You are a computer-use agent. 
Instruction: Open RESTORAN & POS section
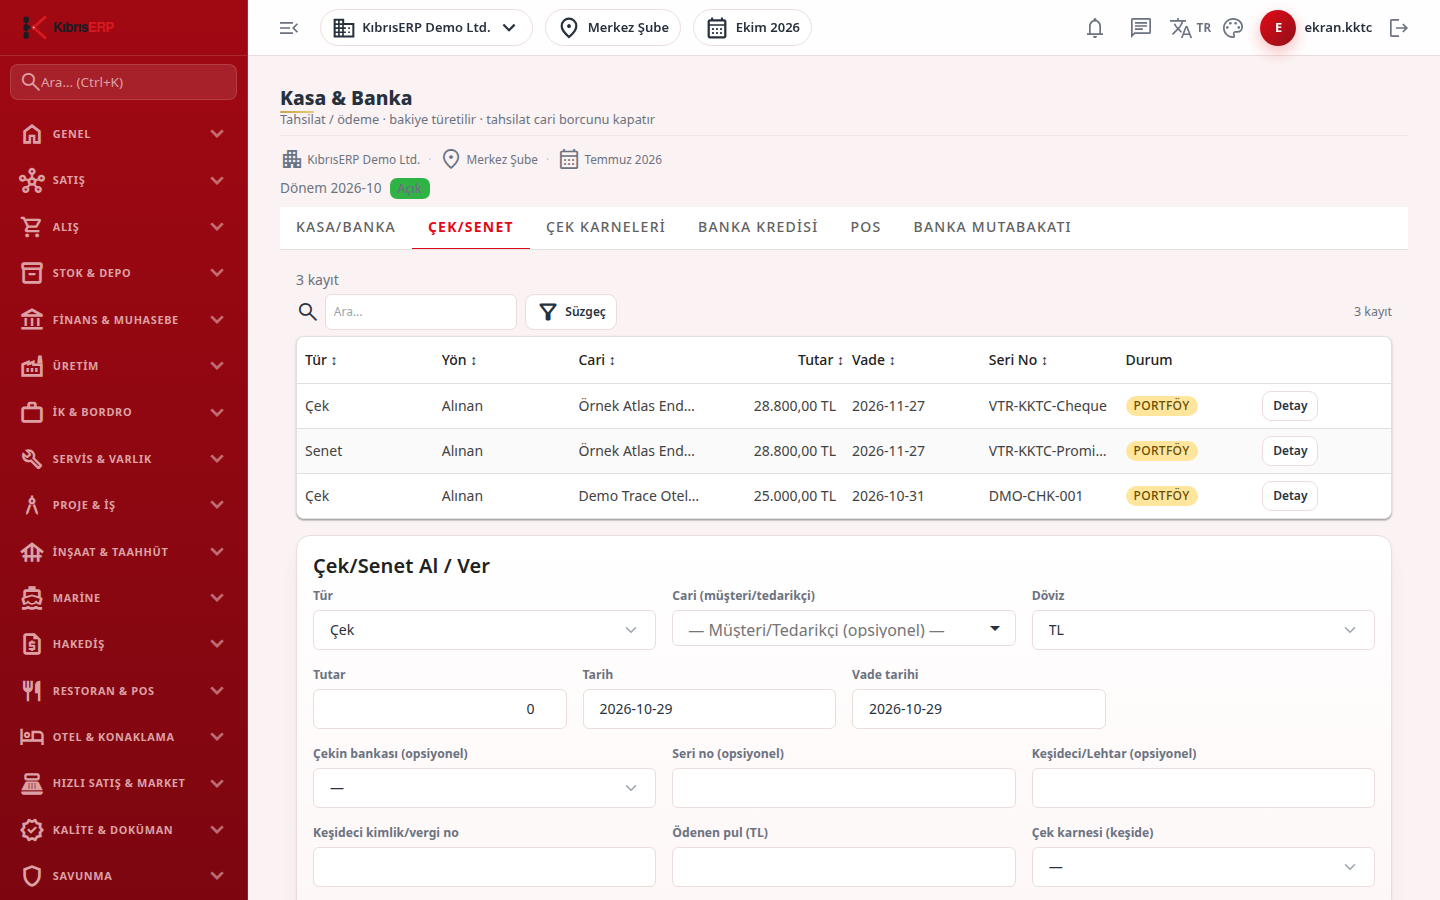[124, 691]
